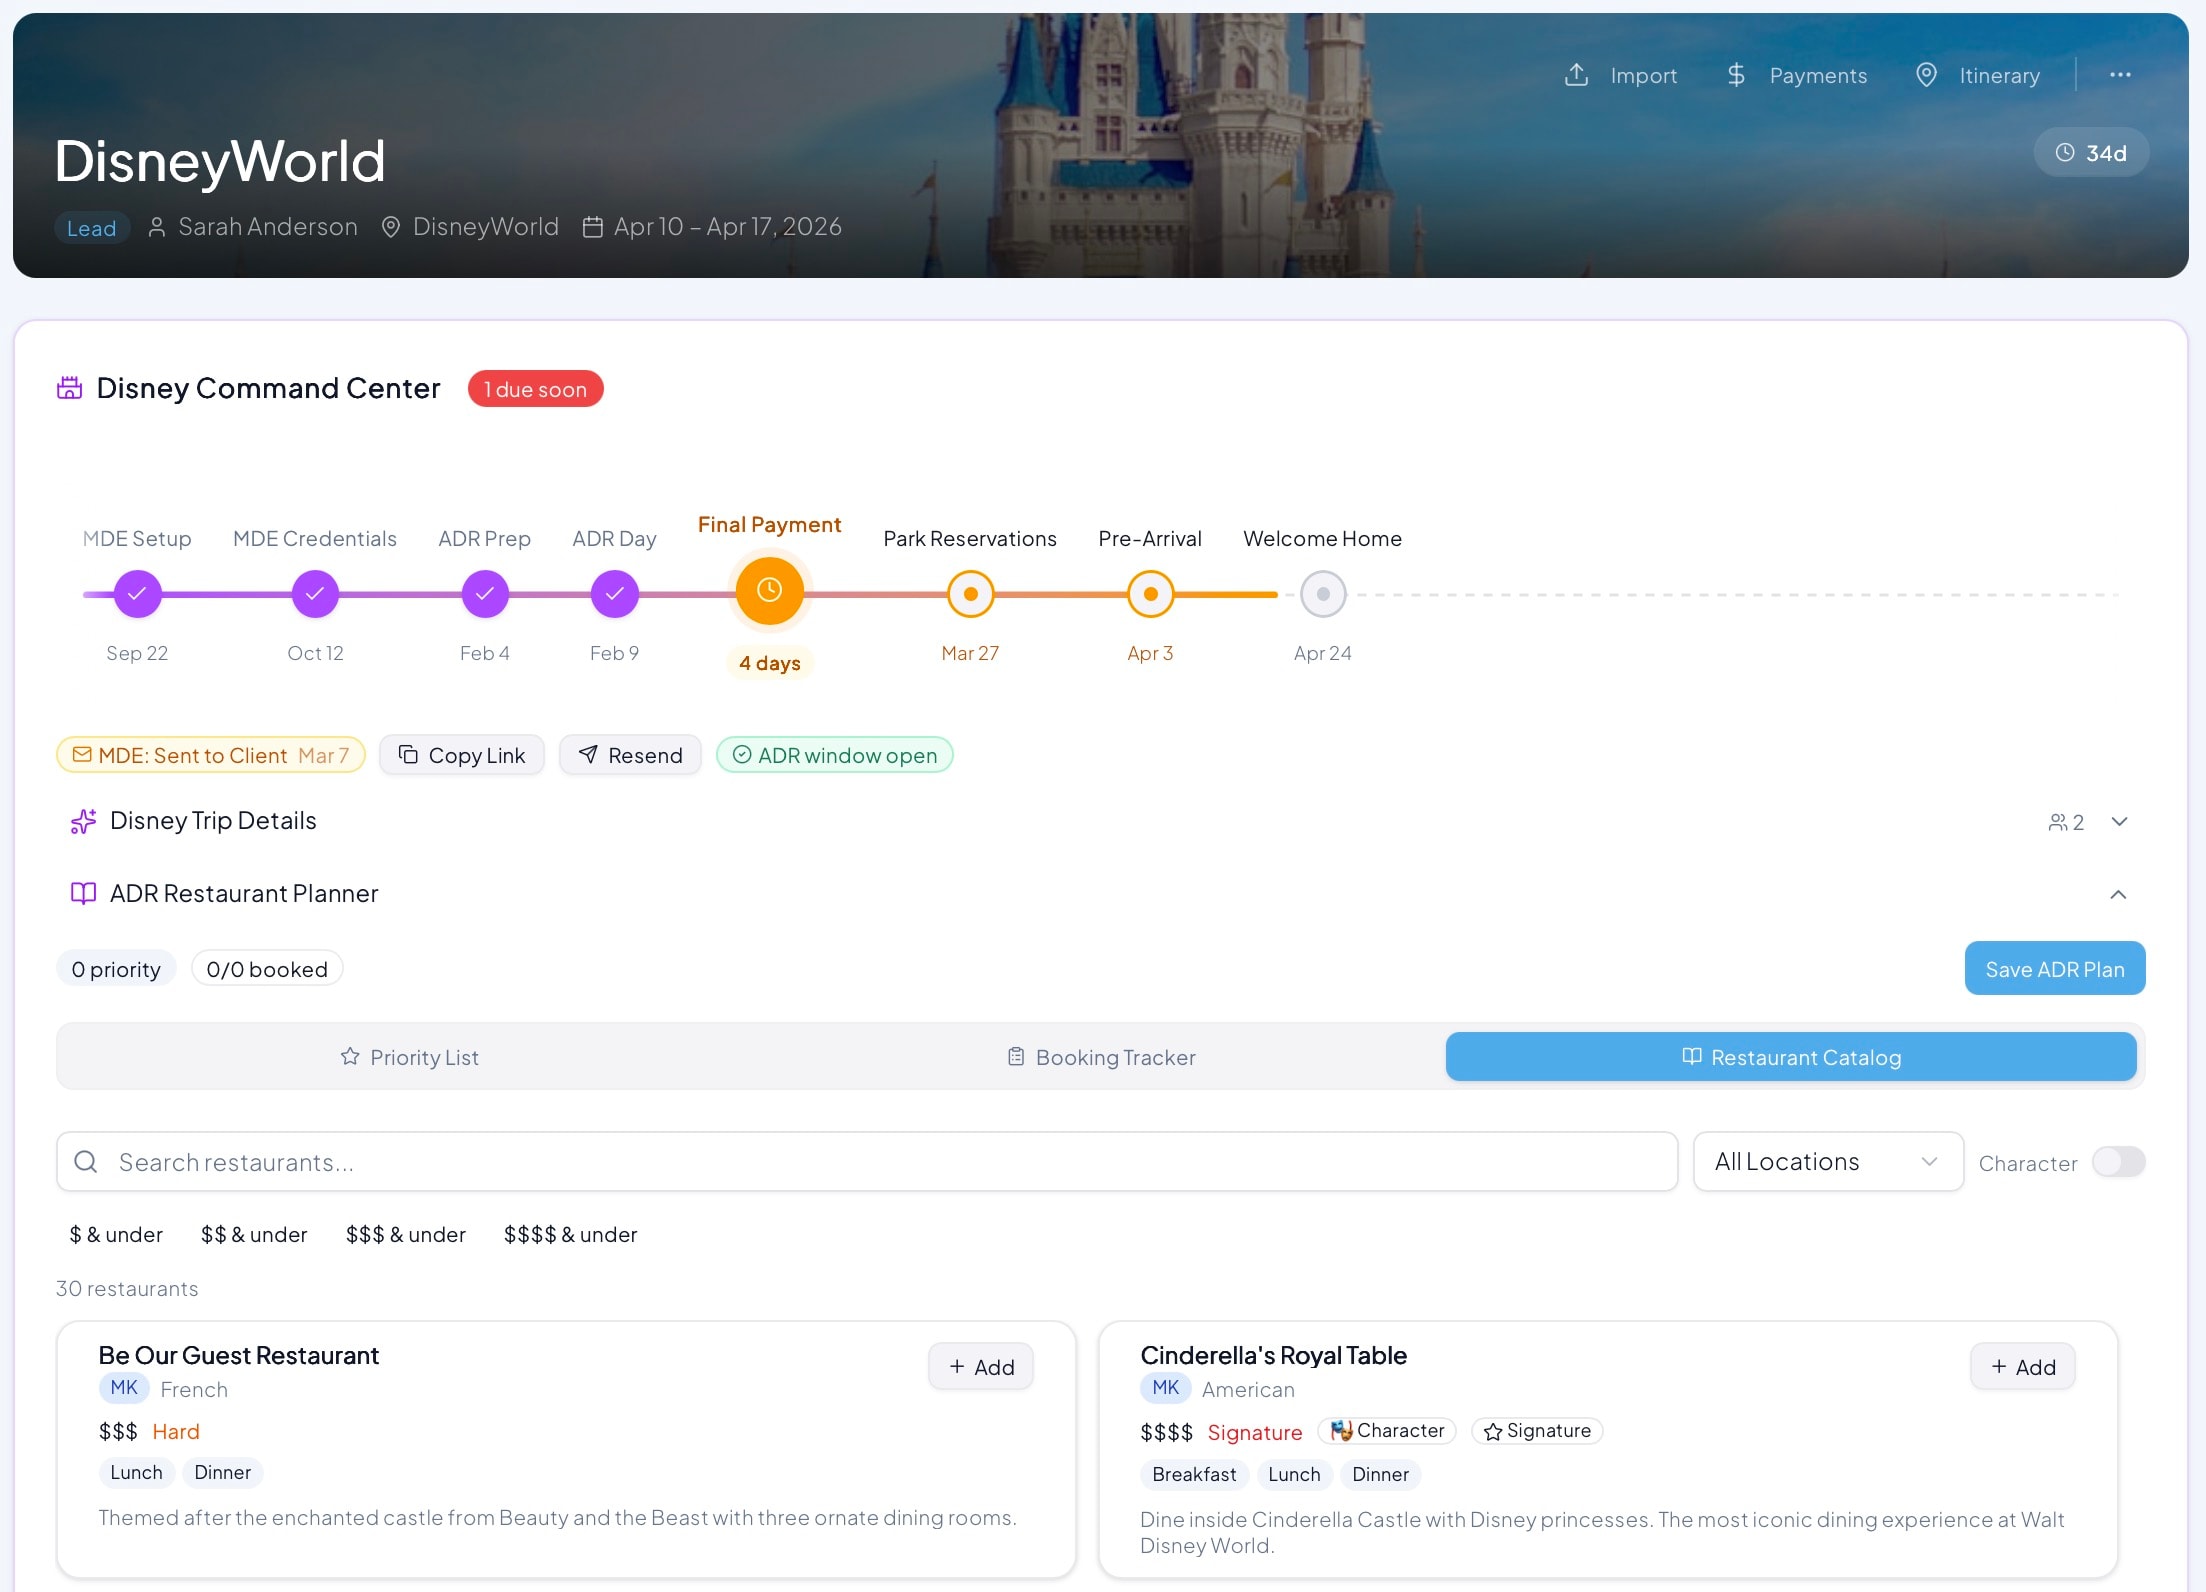Collapse the ADR Restaurant Planner section
The height and width of the screenshot is (1592, 2206).
tap(2119, 895)
